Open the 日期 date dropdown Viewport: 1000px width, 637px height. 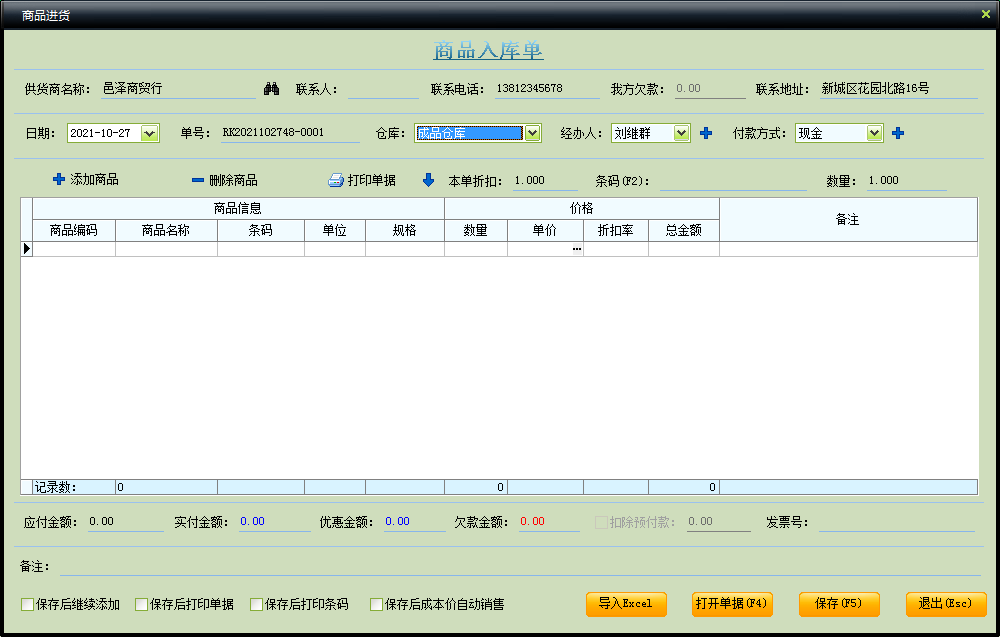[x=150, y=133]
